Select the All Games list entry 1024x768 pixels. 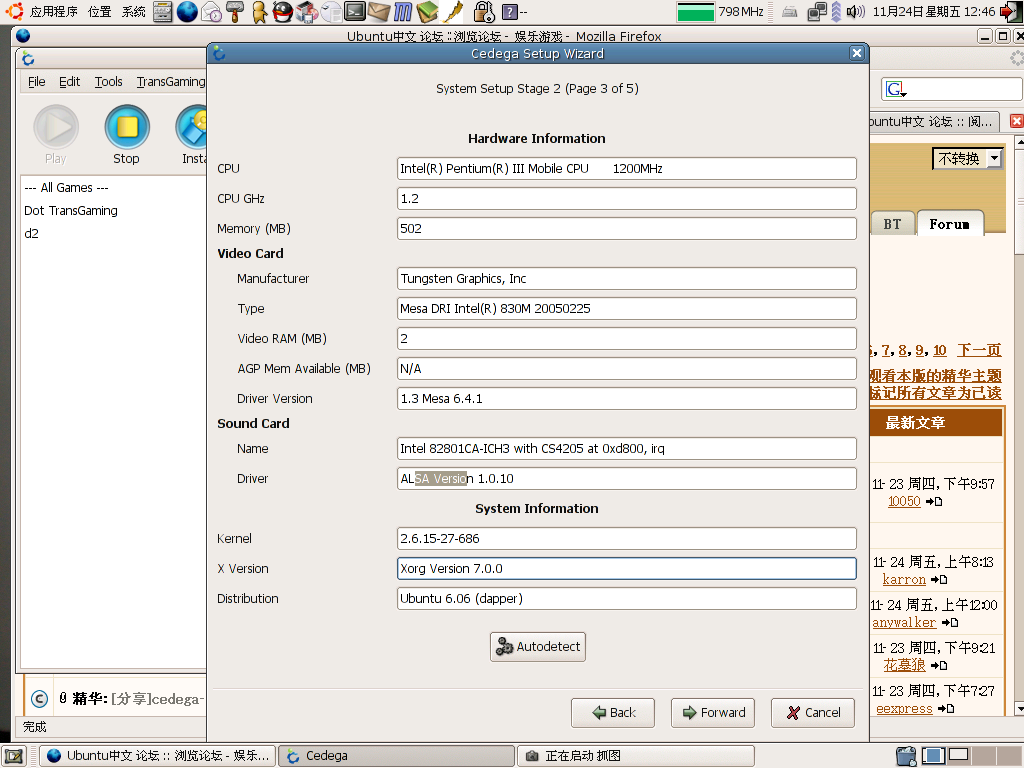click(67, 188)
